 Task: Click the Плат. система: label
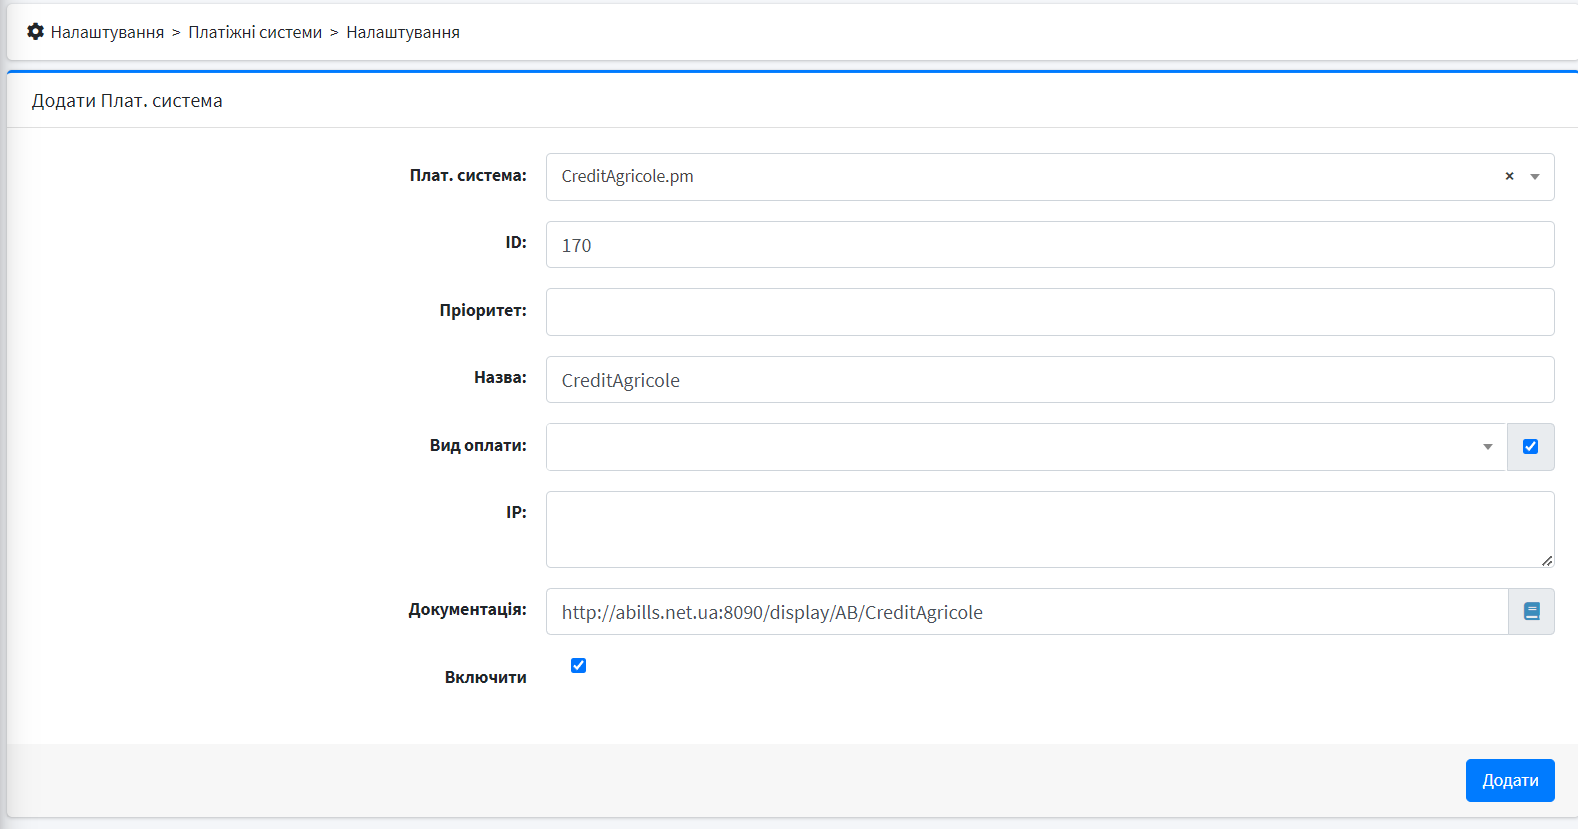pyautogui.click(x=468, y=175)
